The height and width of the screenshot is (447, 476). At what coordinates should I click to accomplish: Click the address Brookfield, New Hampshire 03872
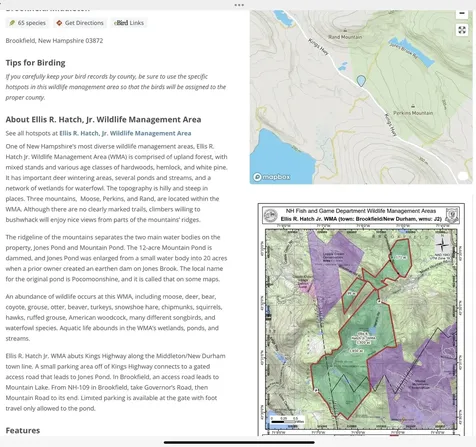(54, 41)
